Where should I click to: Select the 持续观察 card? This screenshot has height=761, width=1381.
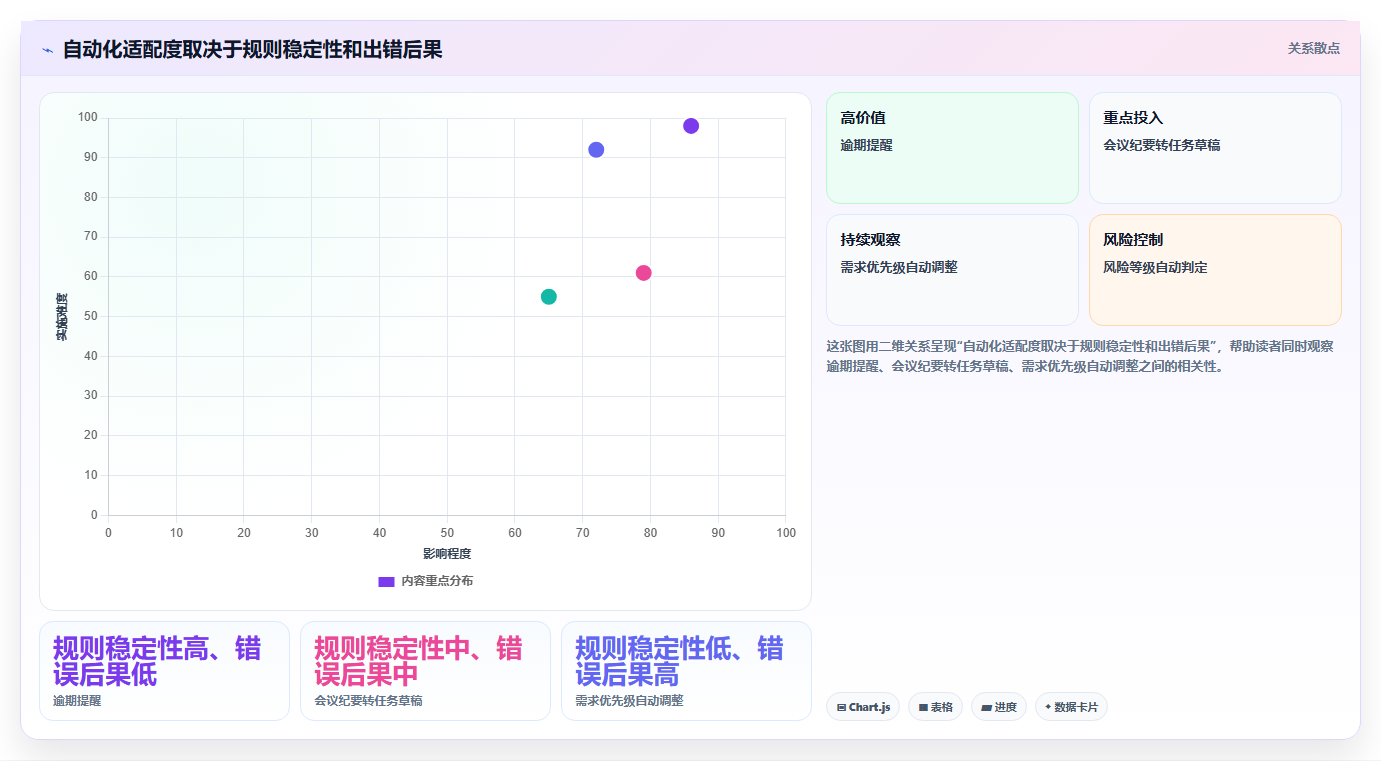pyautogui.click(x=952, y=270)
